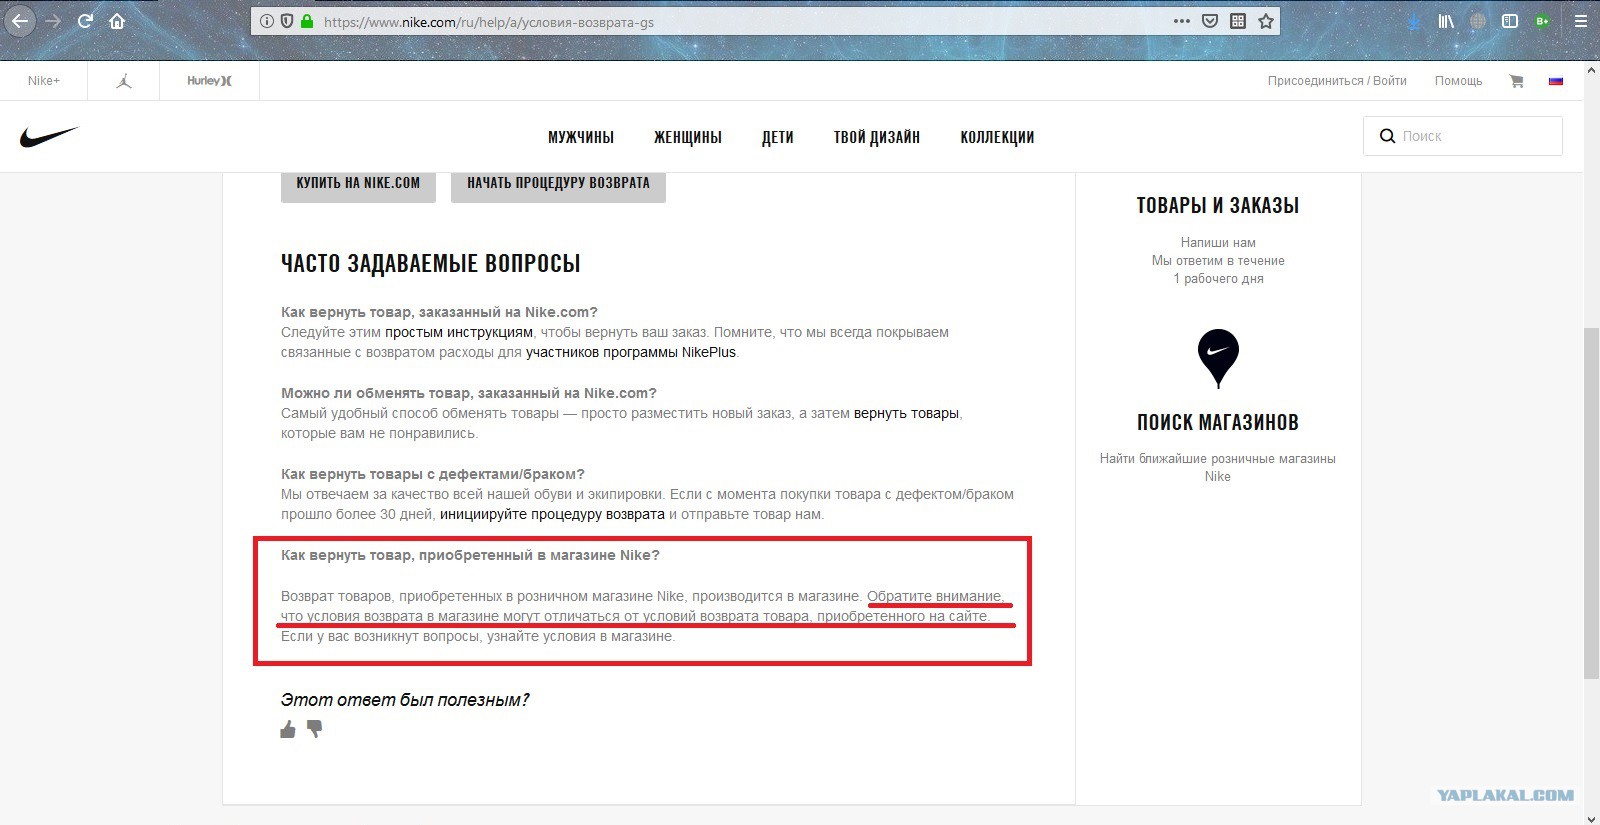1600x825 pixels.
Task: Click Найти ближайшие розничные магазины Nike text
Action: 1218,467
